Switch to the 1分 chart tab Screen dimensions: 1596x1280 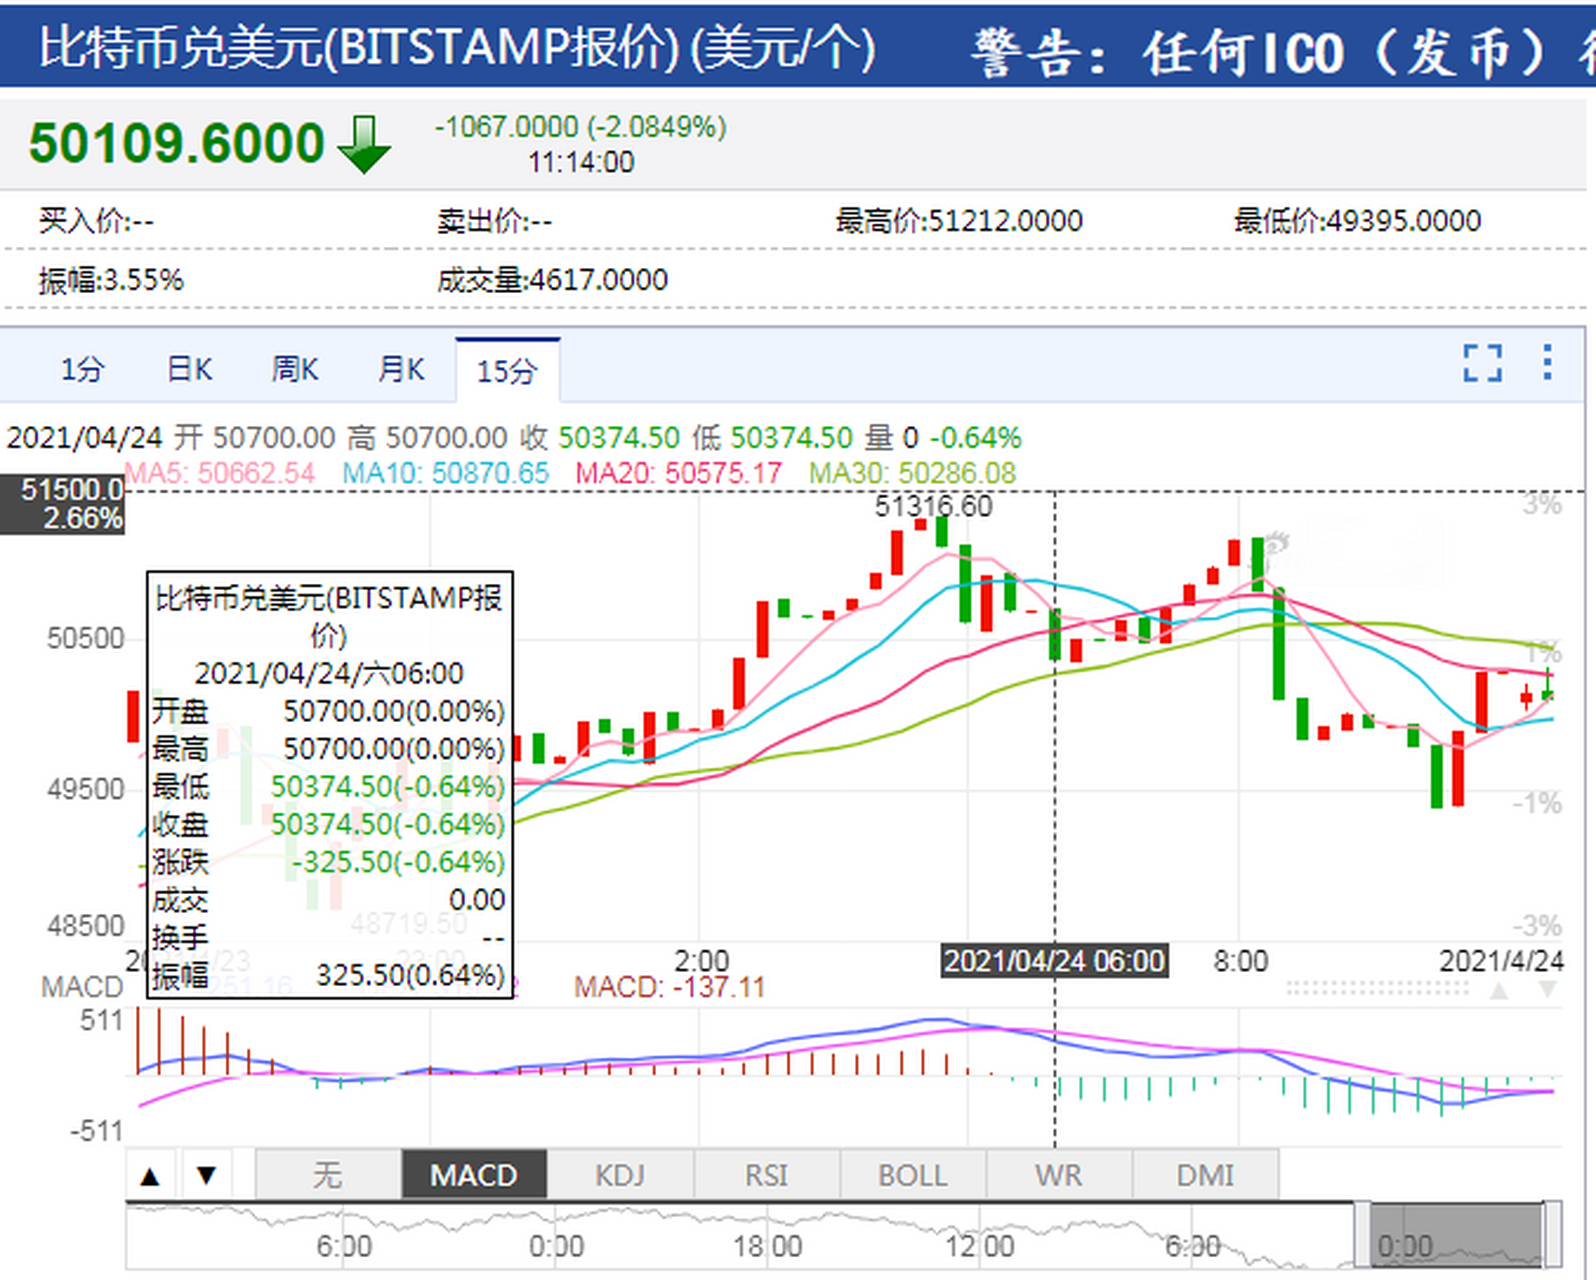[x=81, y=370]
